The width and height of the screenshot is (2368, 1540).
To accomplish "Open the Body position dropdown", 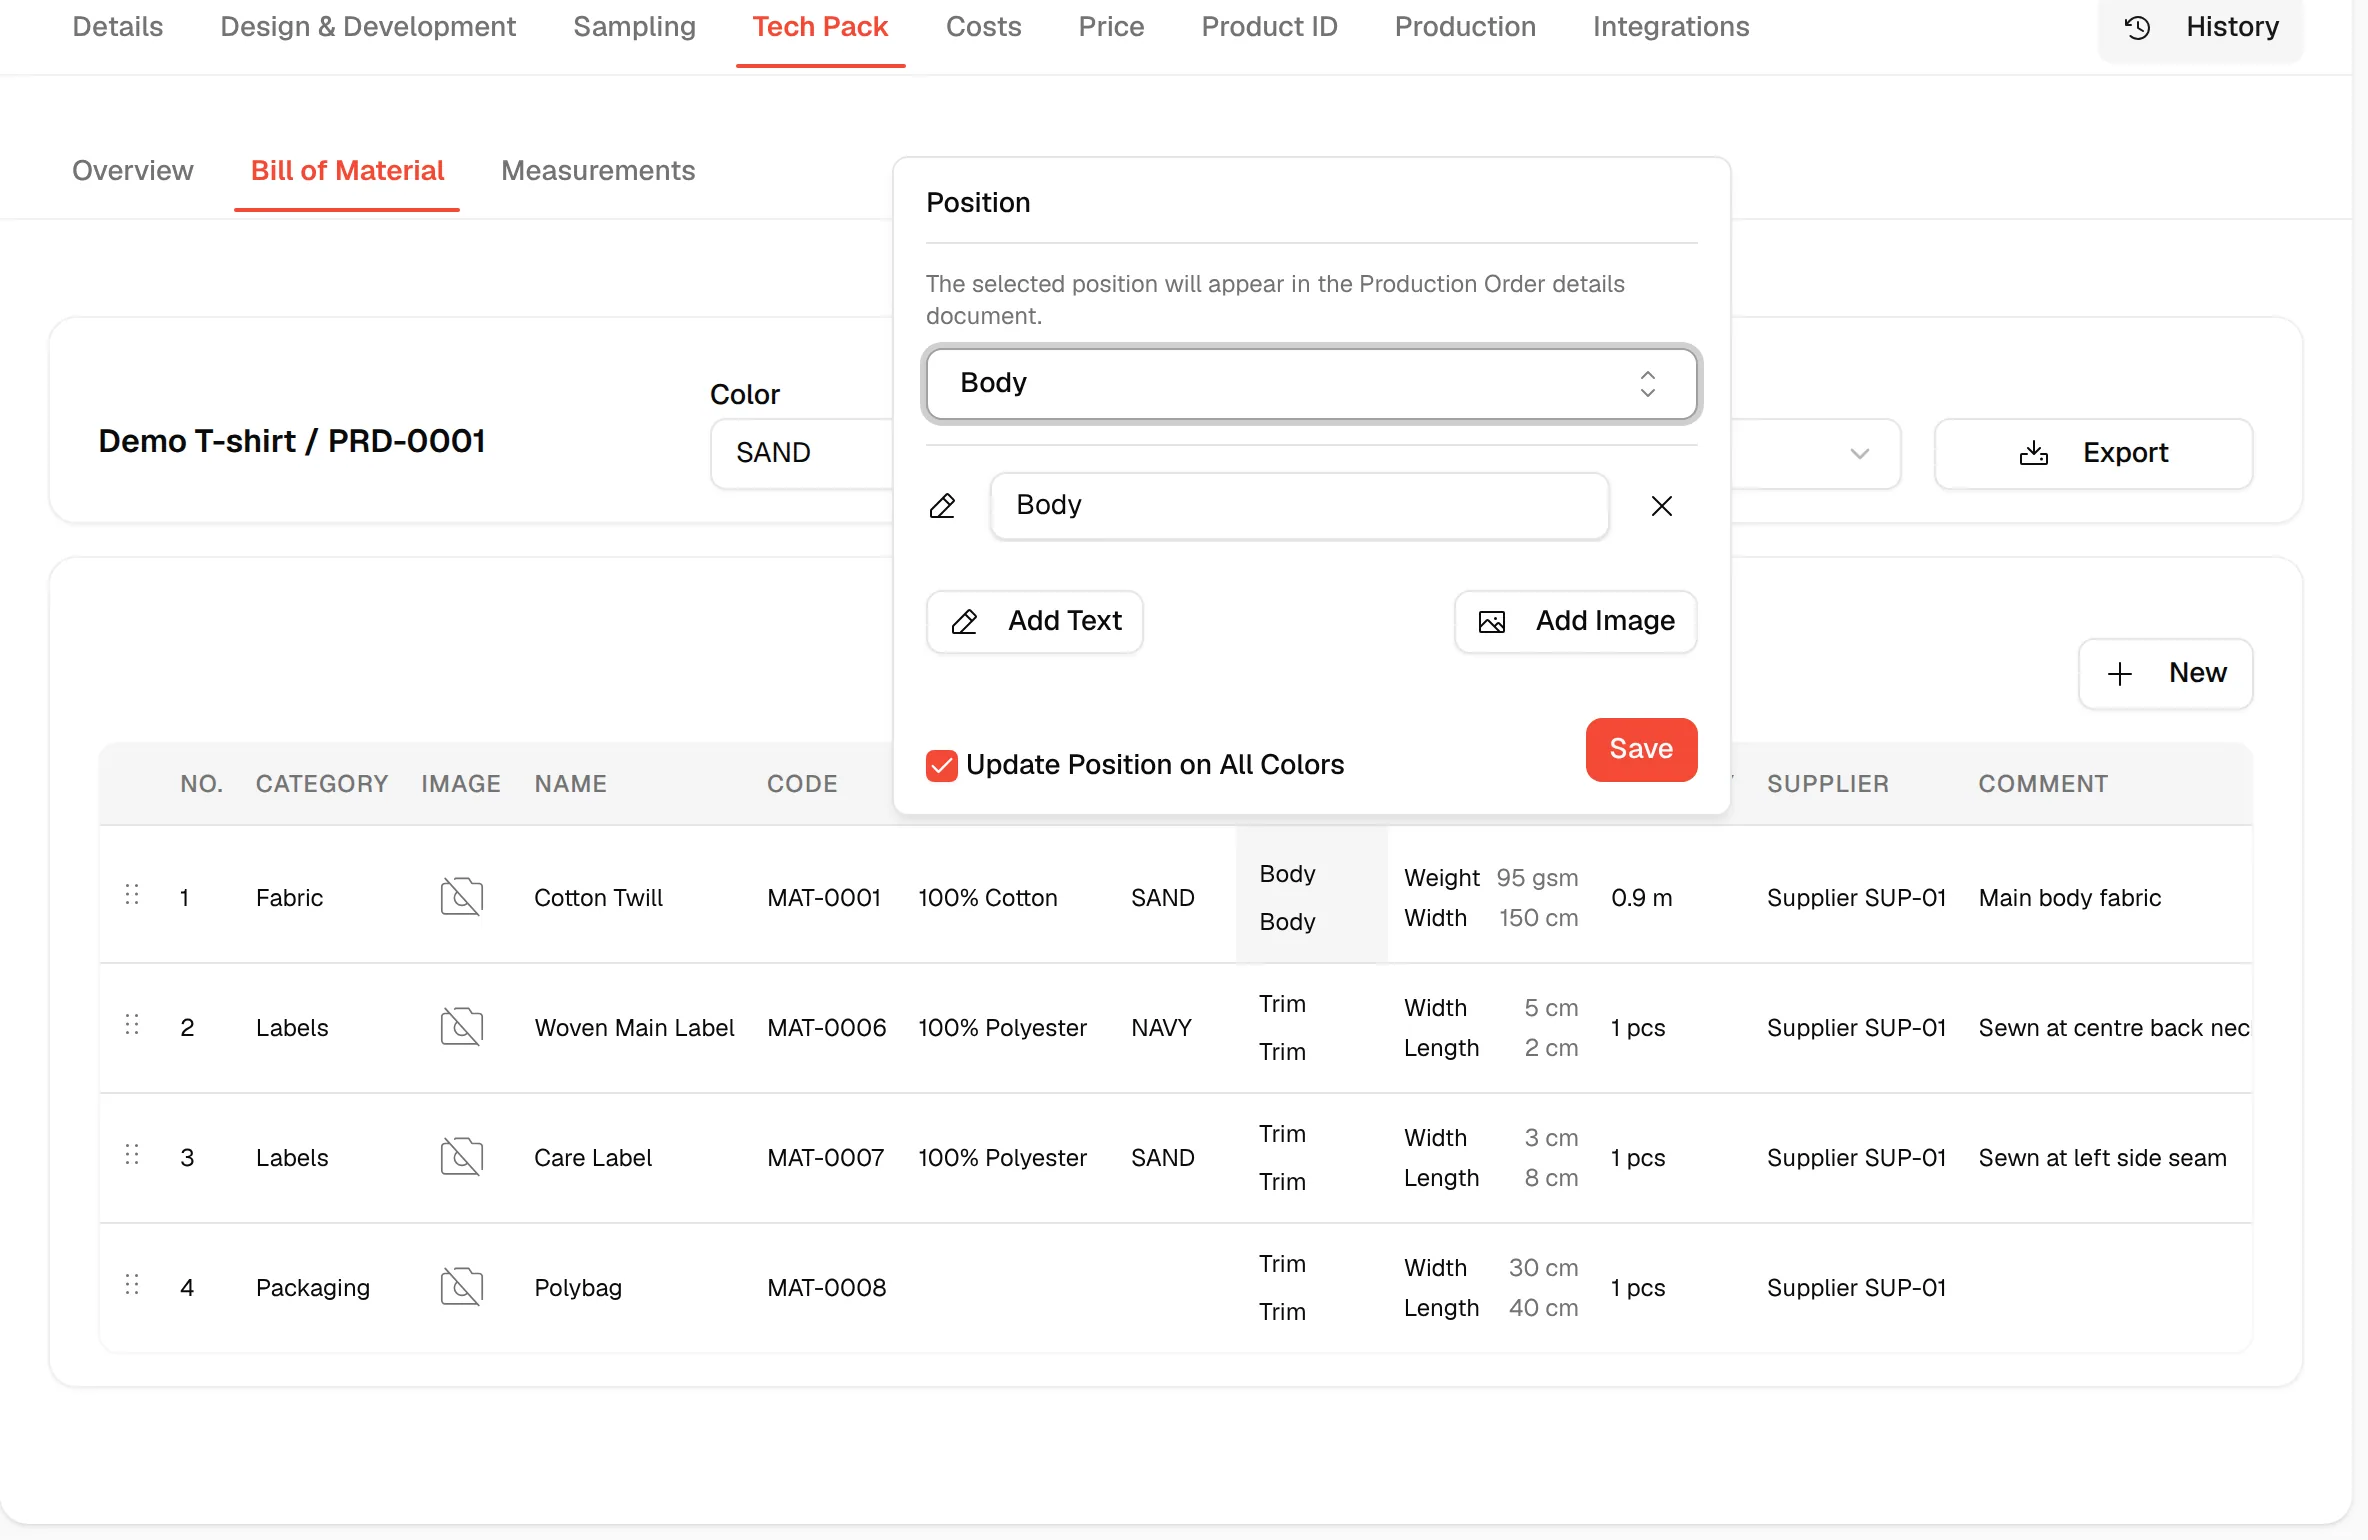I will 1312,384.
